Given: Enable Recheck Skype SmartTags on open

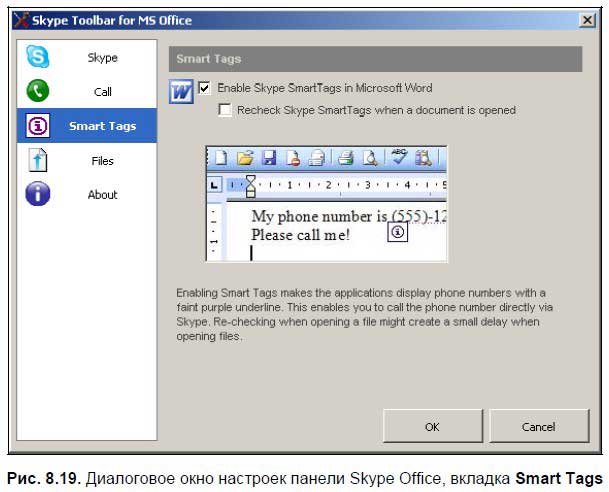Looking at the screenshot, I should point(226,110).
